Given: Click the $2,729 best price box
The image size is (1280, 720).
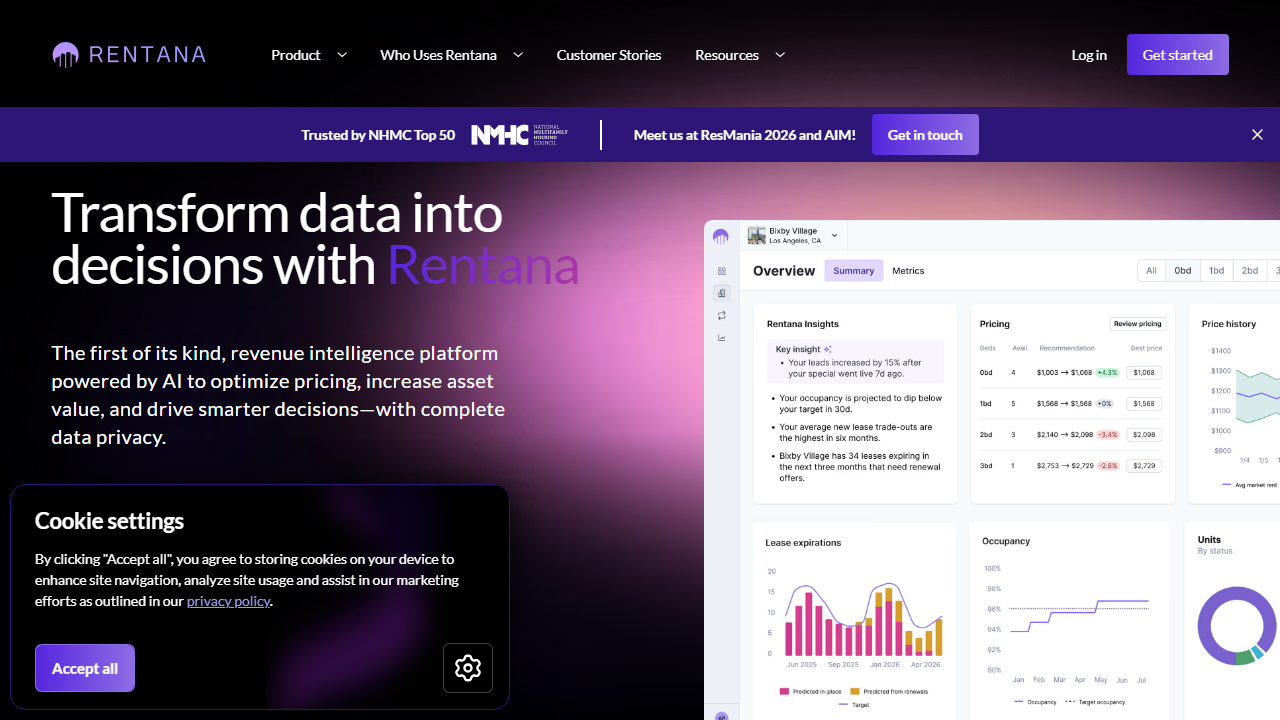Looking at the screenshot, I should click(x=1144, y=466).
